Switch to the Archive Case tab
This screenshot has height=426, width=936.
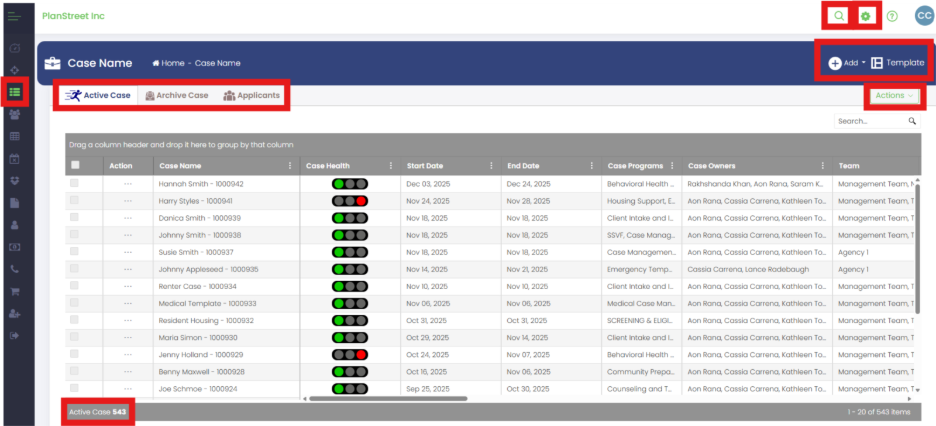[x=177, y=95]
